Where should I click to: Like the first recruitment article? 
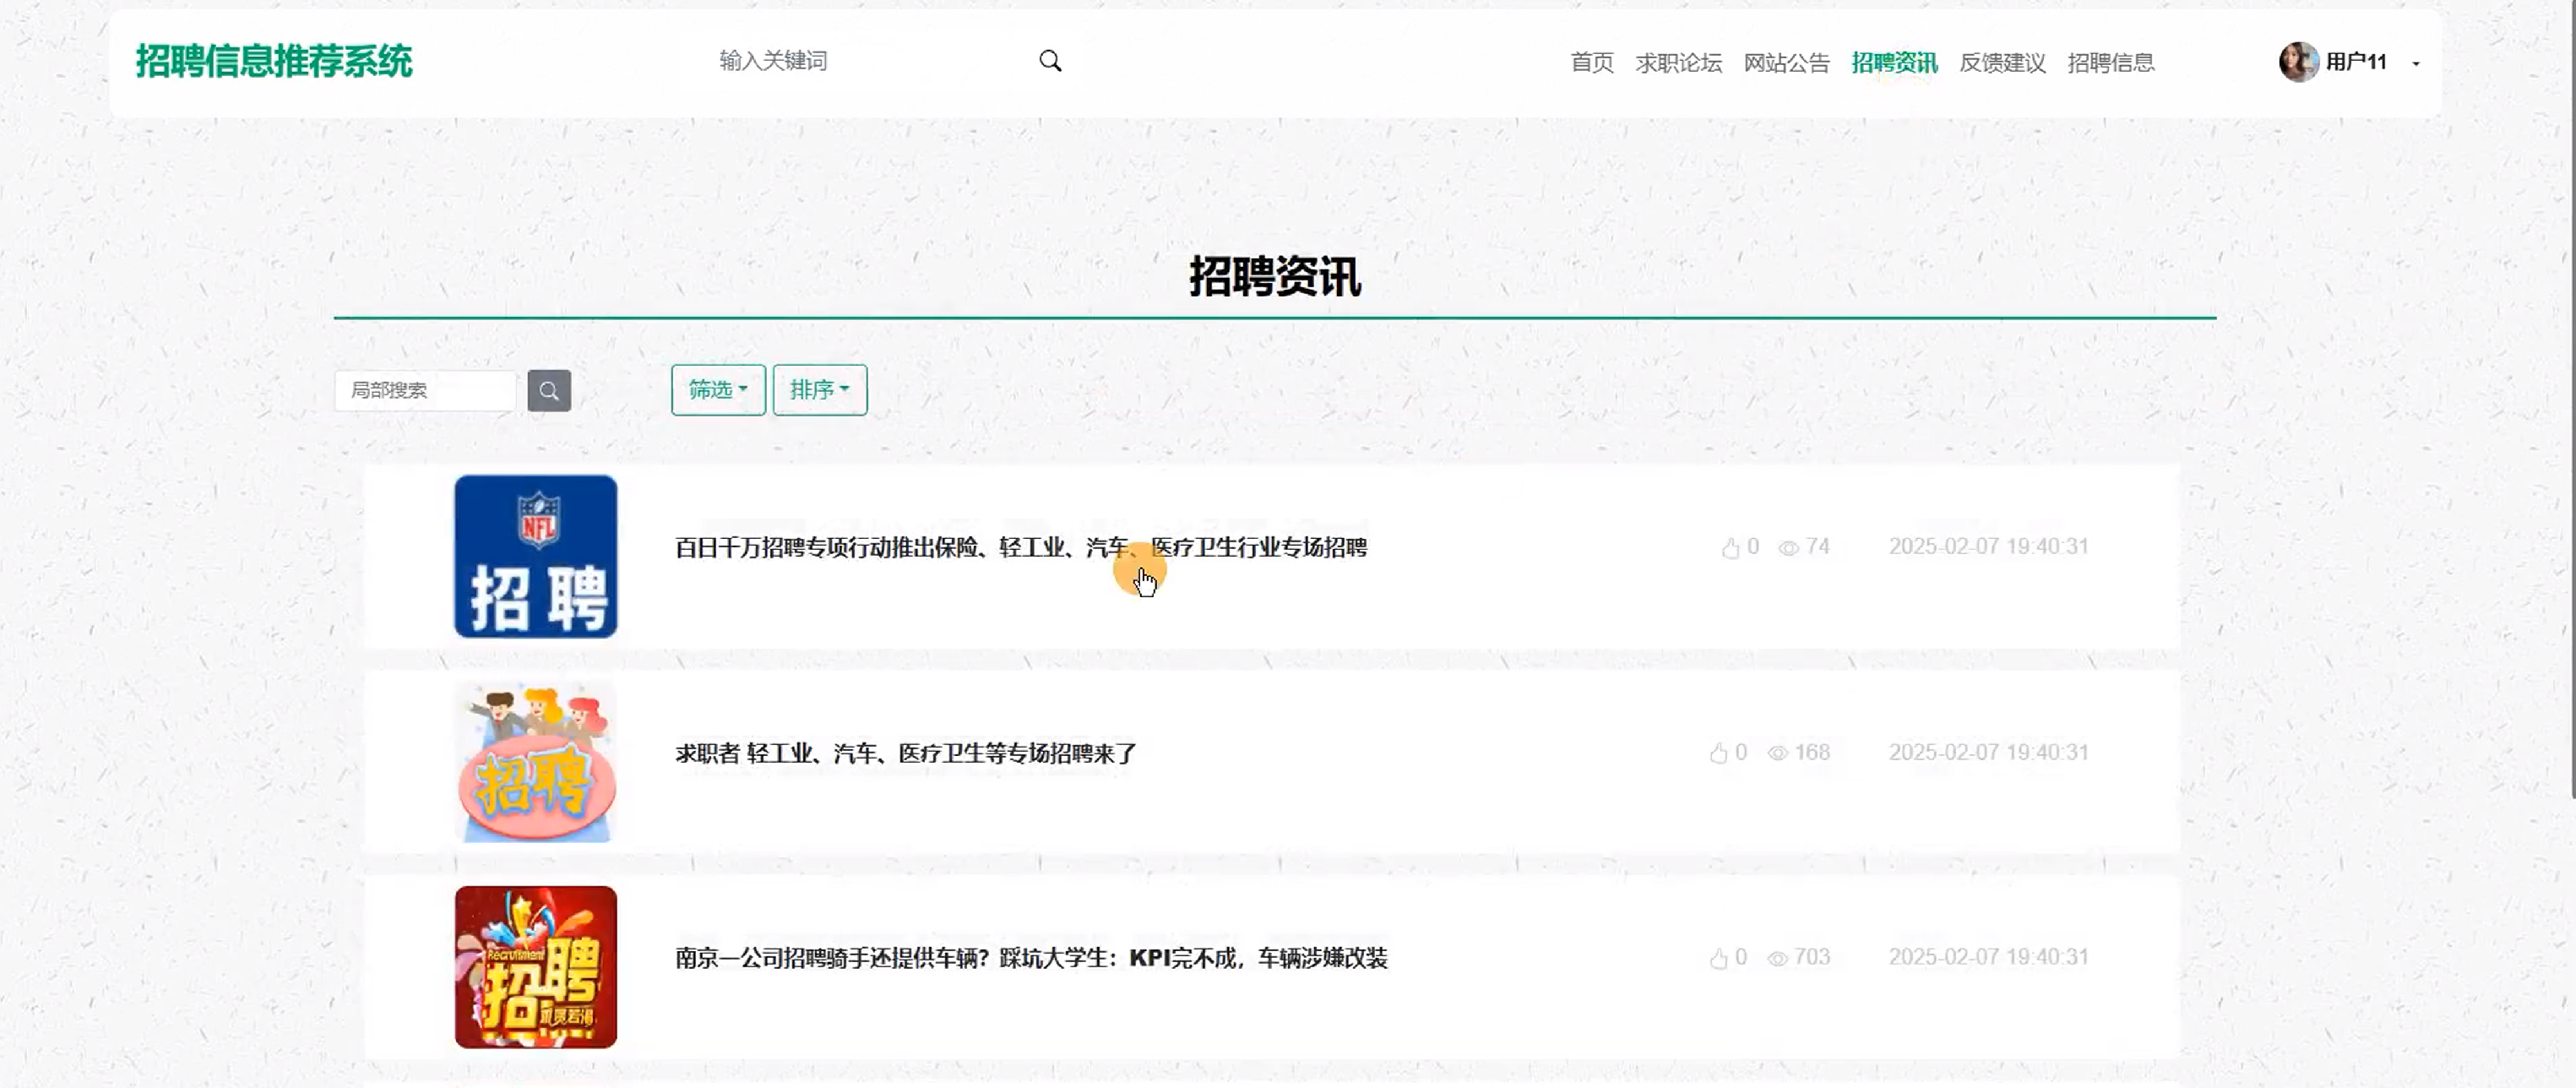pos(1730,548)
